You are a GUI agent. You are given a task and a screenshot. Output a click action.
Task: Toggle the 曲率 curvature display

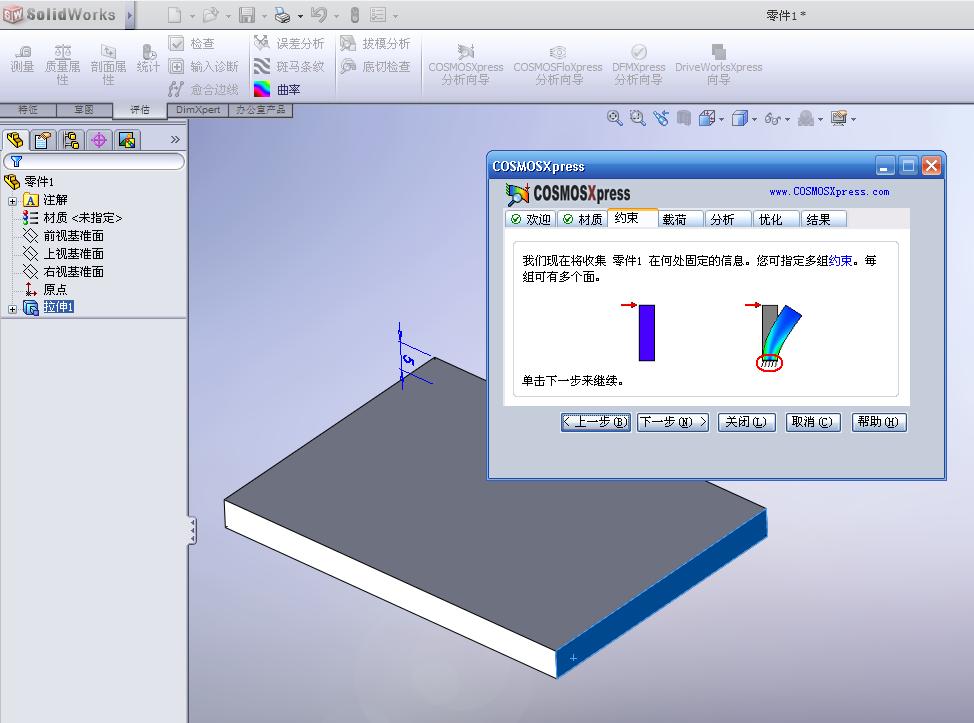tap(277, 89)
